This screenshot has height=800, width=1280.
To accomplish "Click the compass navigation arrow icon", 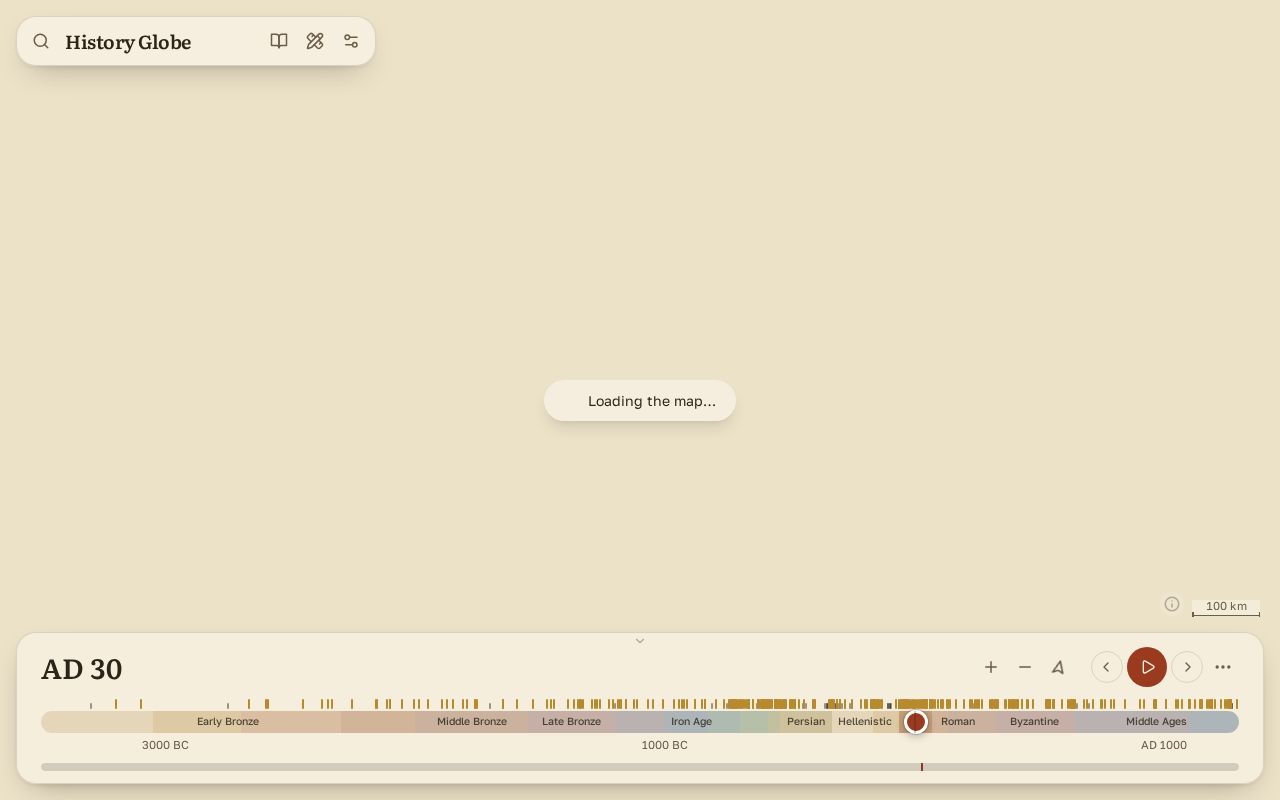I will coord(1058,667).
